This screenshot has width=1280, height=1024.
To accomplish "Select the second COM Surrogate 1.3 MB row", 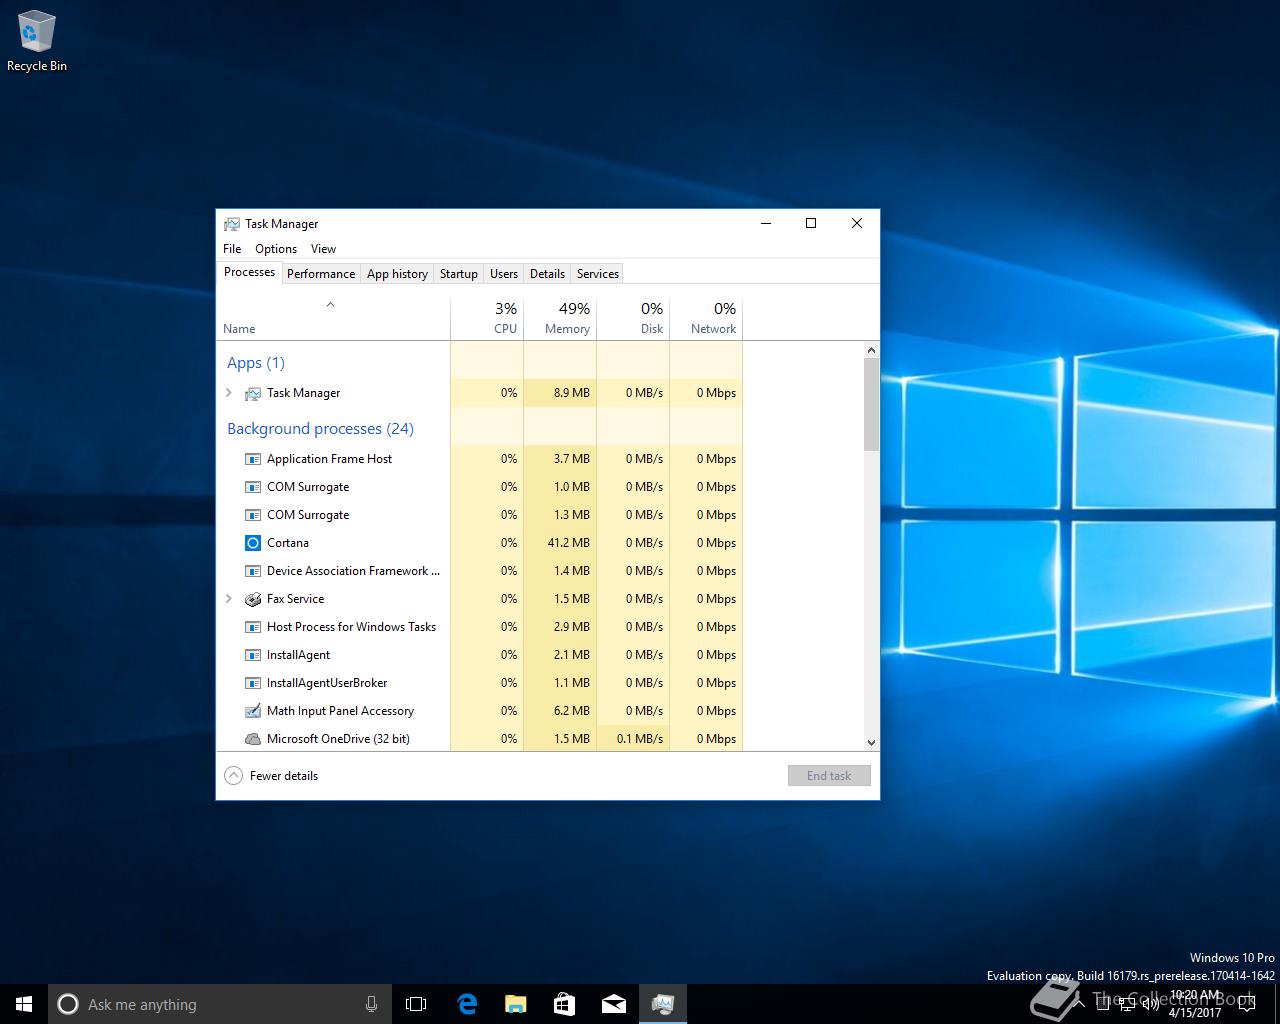I will [x=480, y=515].
